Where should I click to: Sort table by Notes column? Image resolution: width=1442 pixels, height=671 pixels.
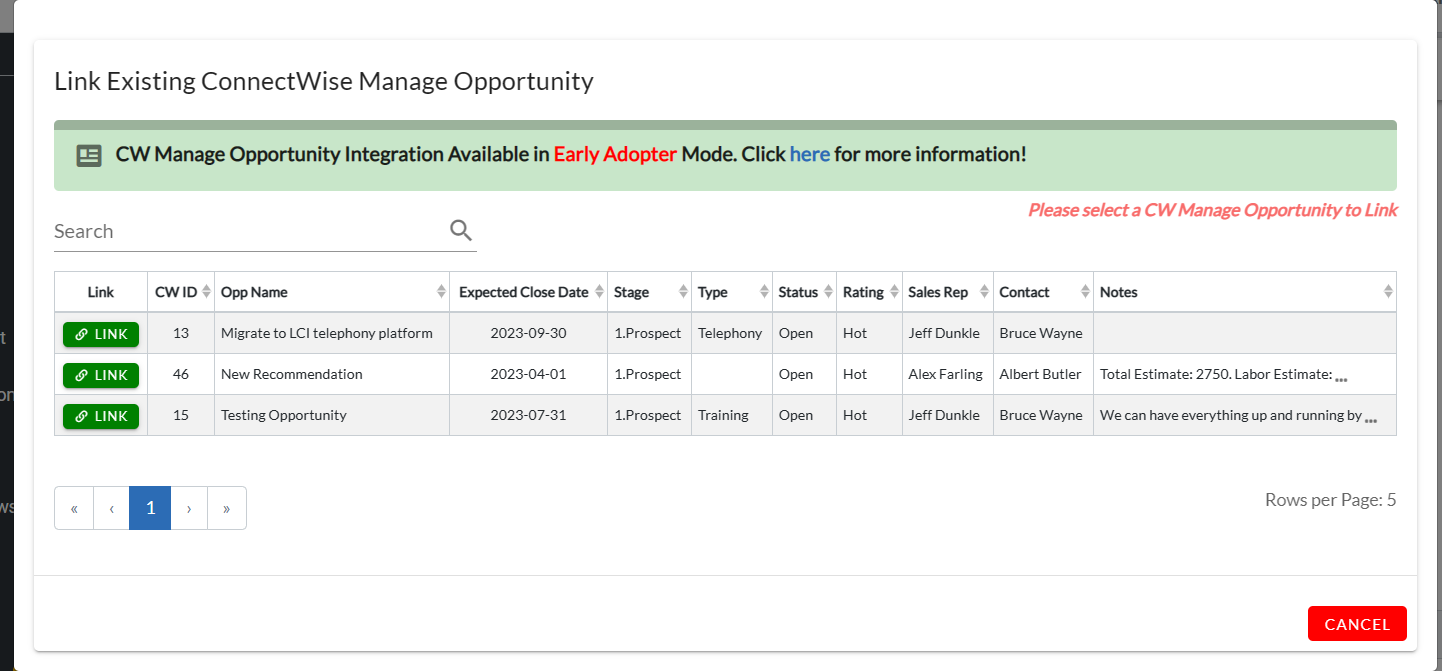1245,292
